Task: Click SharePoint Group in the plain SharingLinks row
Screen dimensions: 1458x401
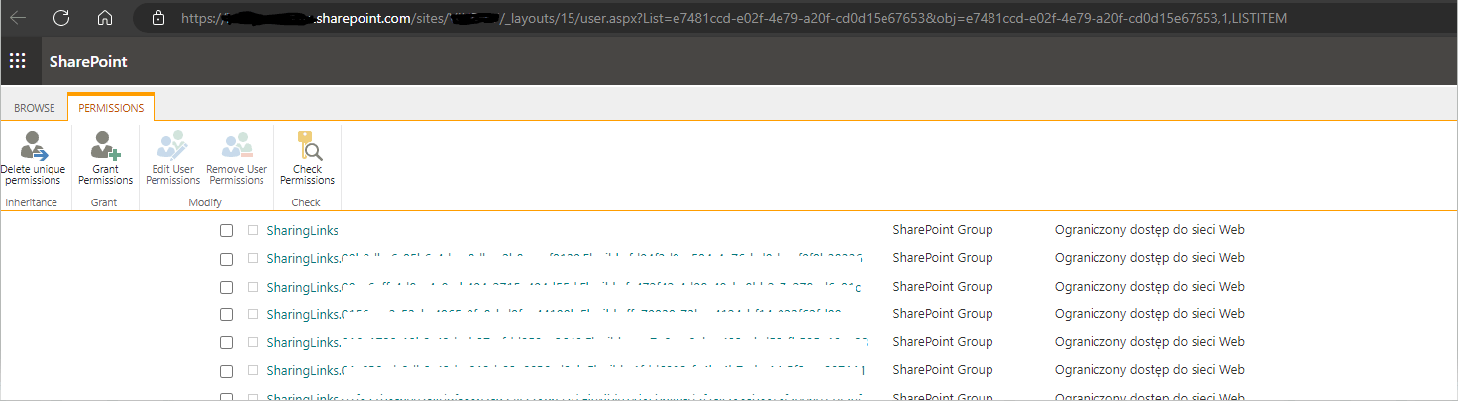Action: tap(942, 230)
